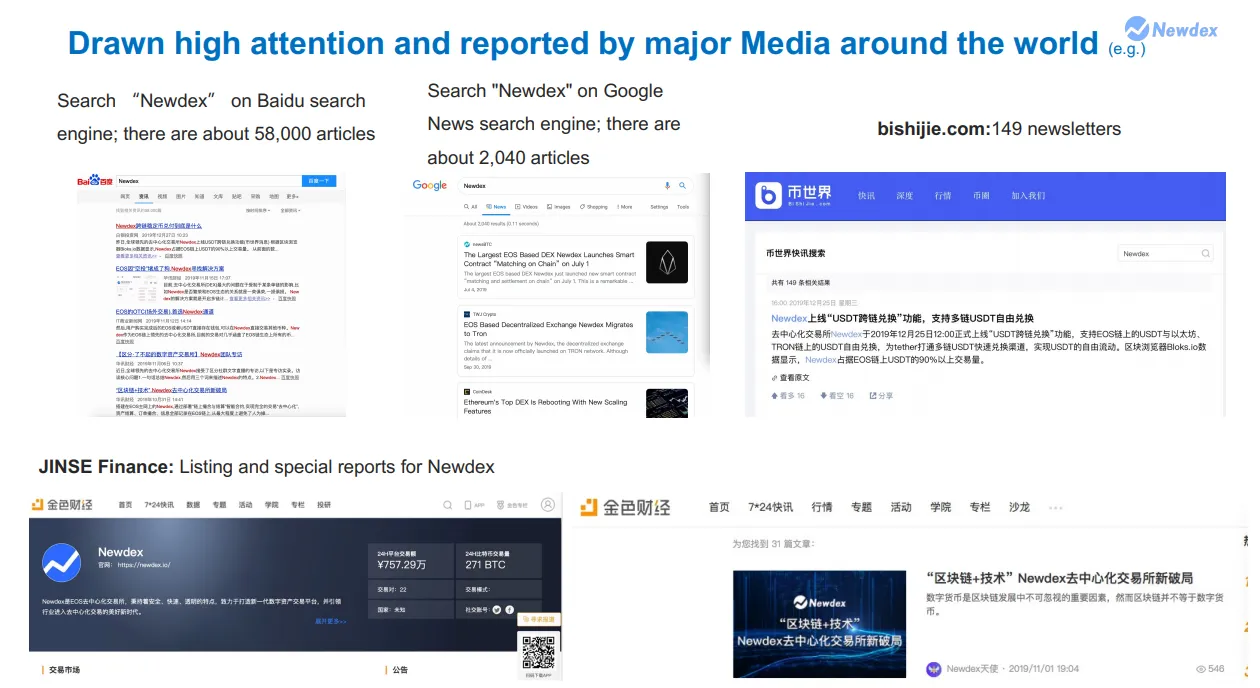Click Facebook social icon on Newdex profile

tap(509, 609)
